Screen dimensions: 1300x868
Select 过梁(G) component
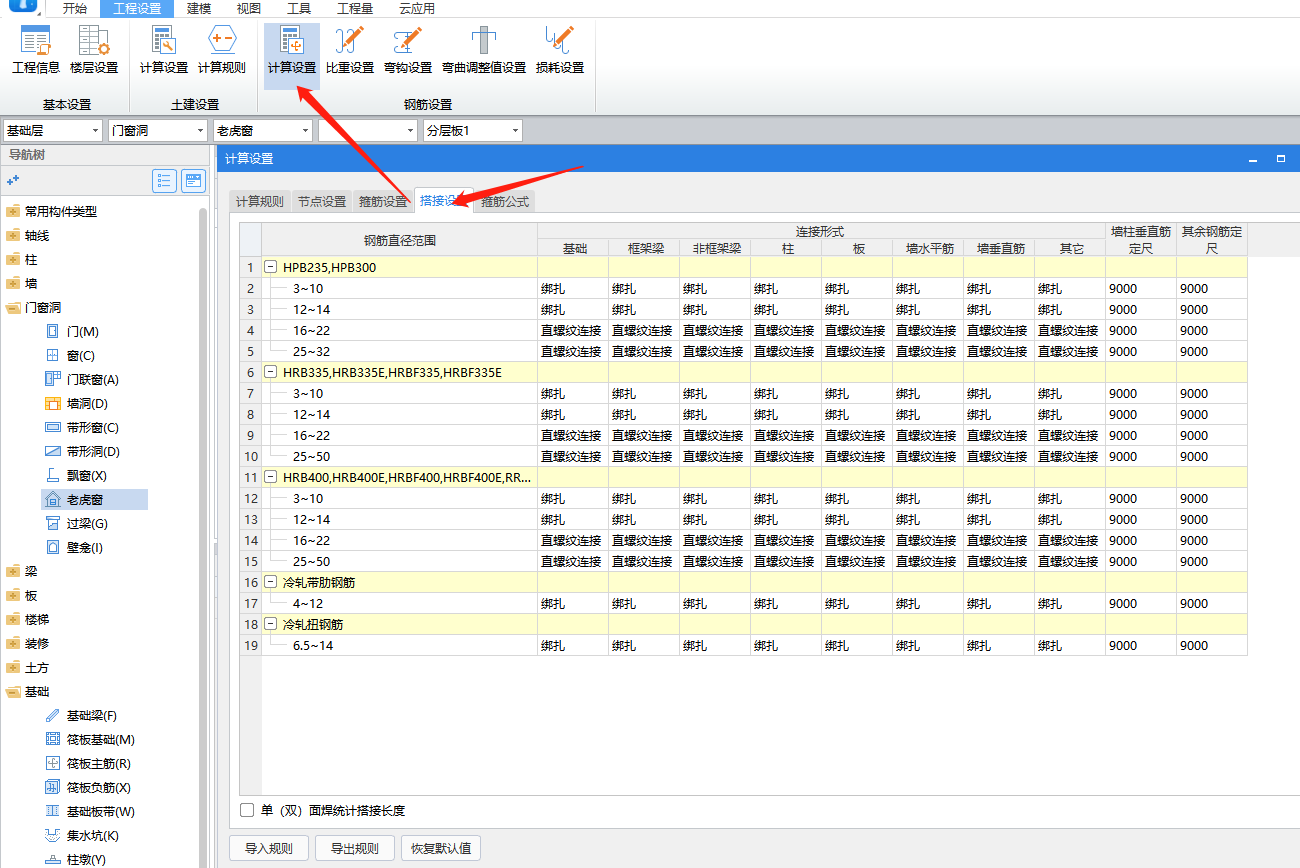coord(76,524)
